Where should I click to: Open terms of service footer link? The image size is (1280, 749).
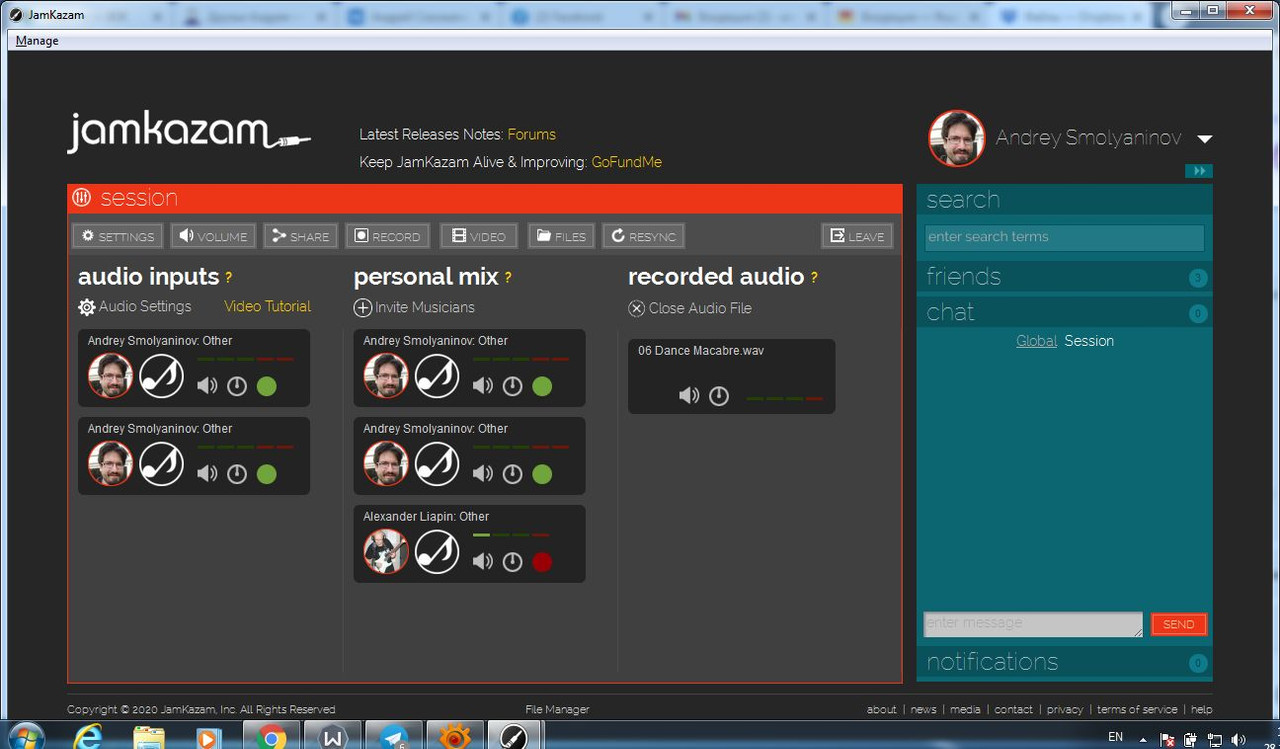pyautogui.click(x=1137, y=709)
